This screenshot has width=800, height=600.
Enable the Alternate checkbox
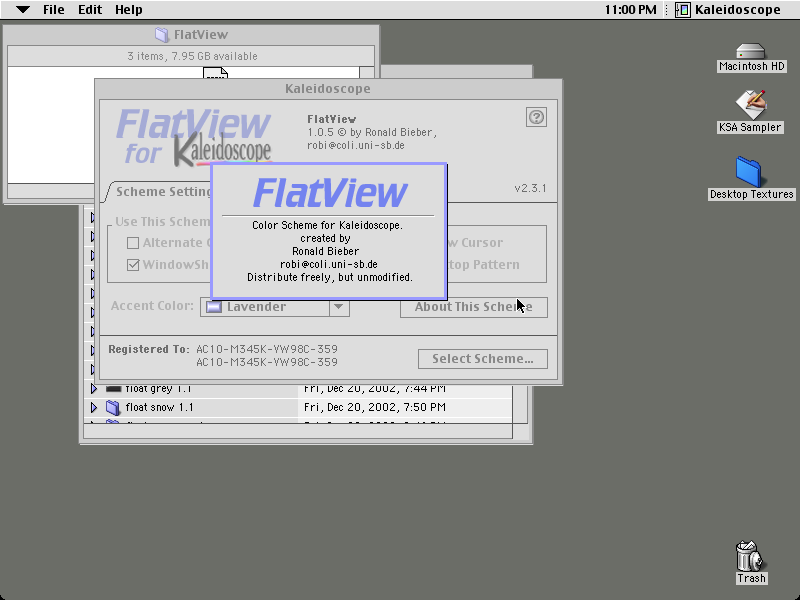[133, 243]
